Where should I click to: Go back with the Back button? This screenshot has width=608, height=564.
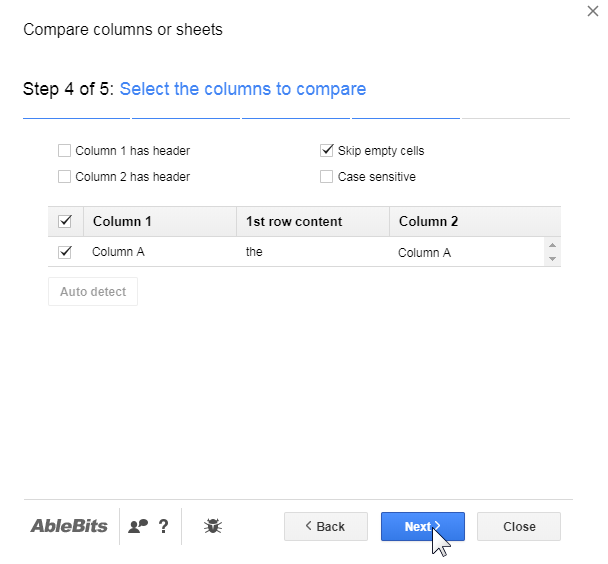point(325,526)
